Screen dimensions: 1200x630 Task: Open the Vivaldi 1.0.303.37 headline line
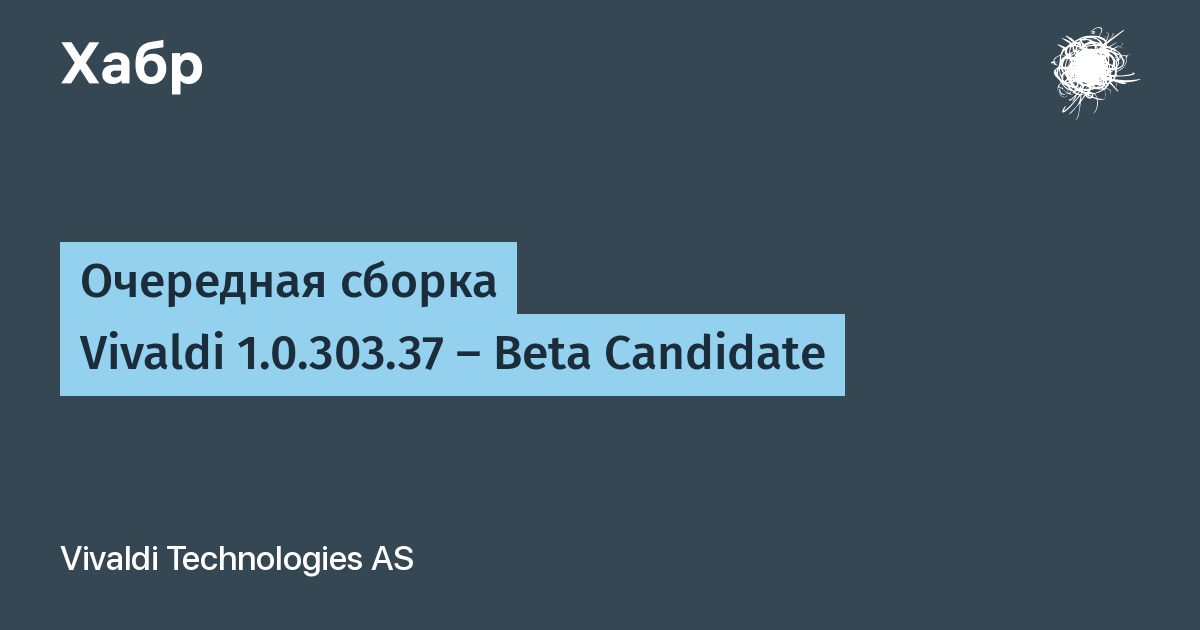click(452, 354)
